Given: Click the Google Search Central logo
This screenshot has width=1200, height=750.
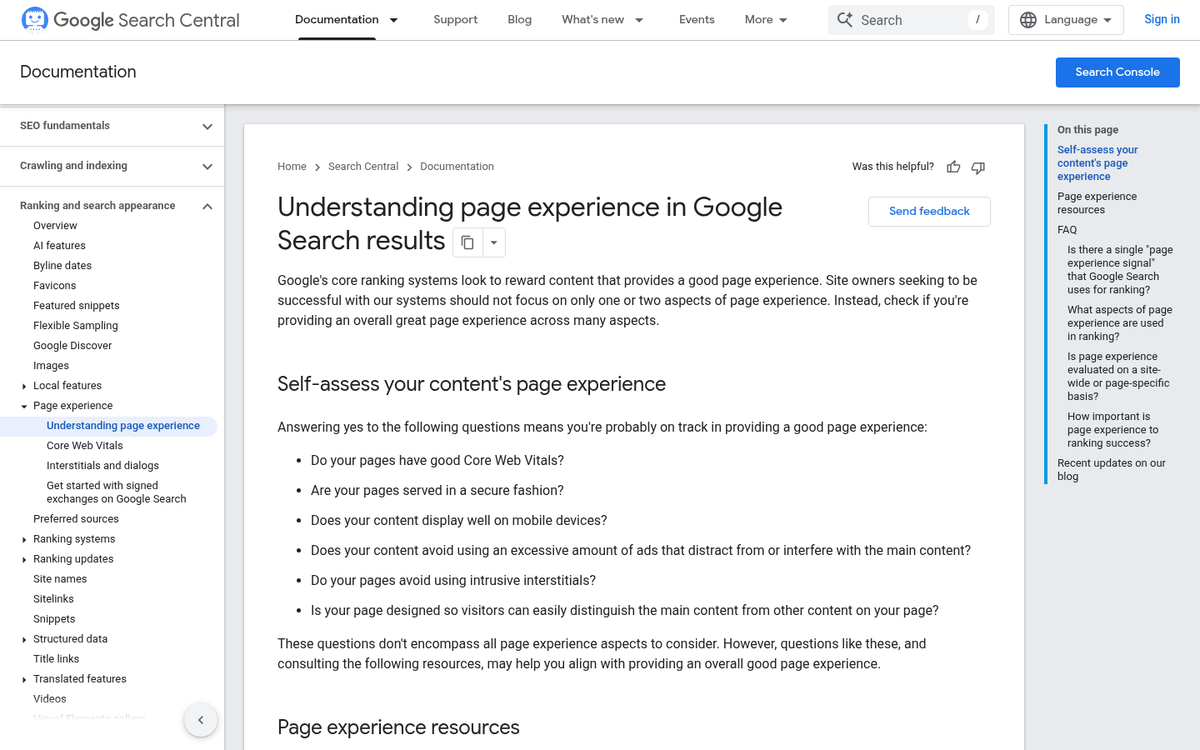Looking at the screenshot, I should (130, 20).
